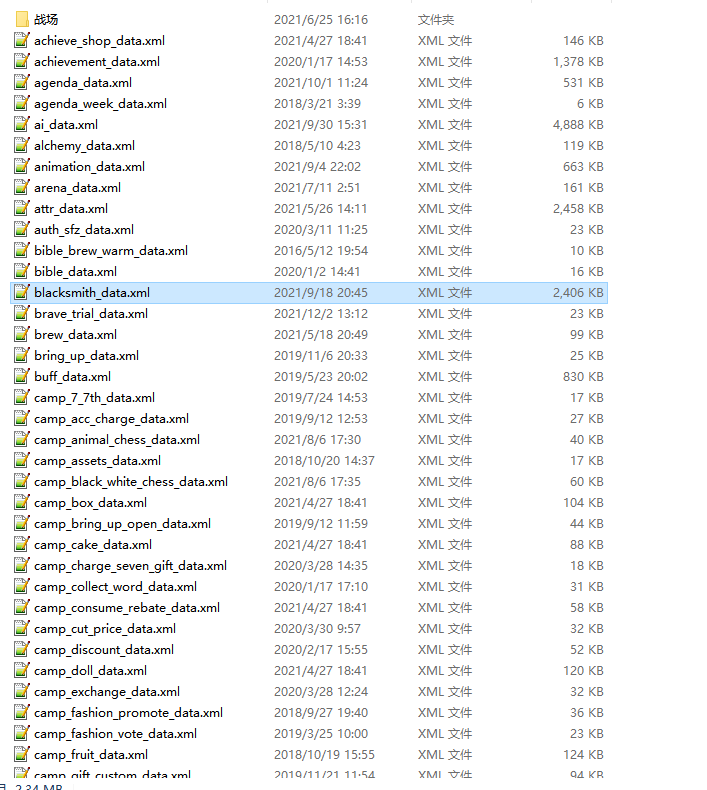707x790 pixels.
Task: Select animation_data.xml by its name
Action: click(89, 167)
